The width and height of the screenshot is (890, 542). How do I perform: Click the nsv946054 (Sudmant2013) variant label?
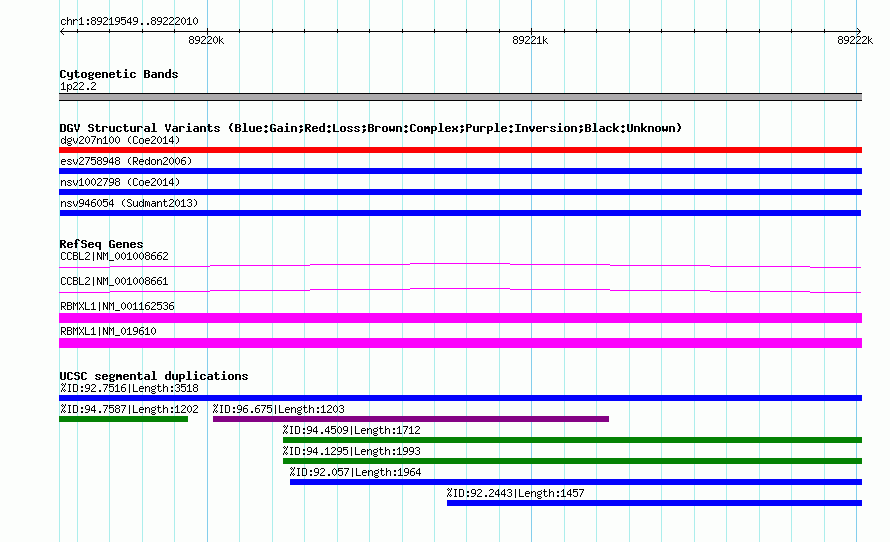(129, 203)
